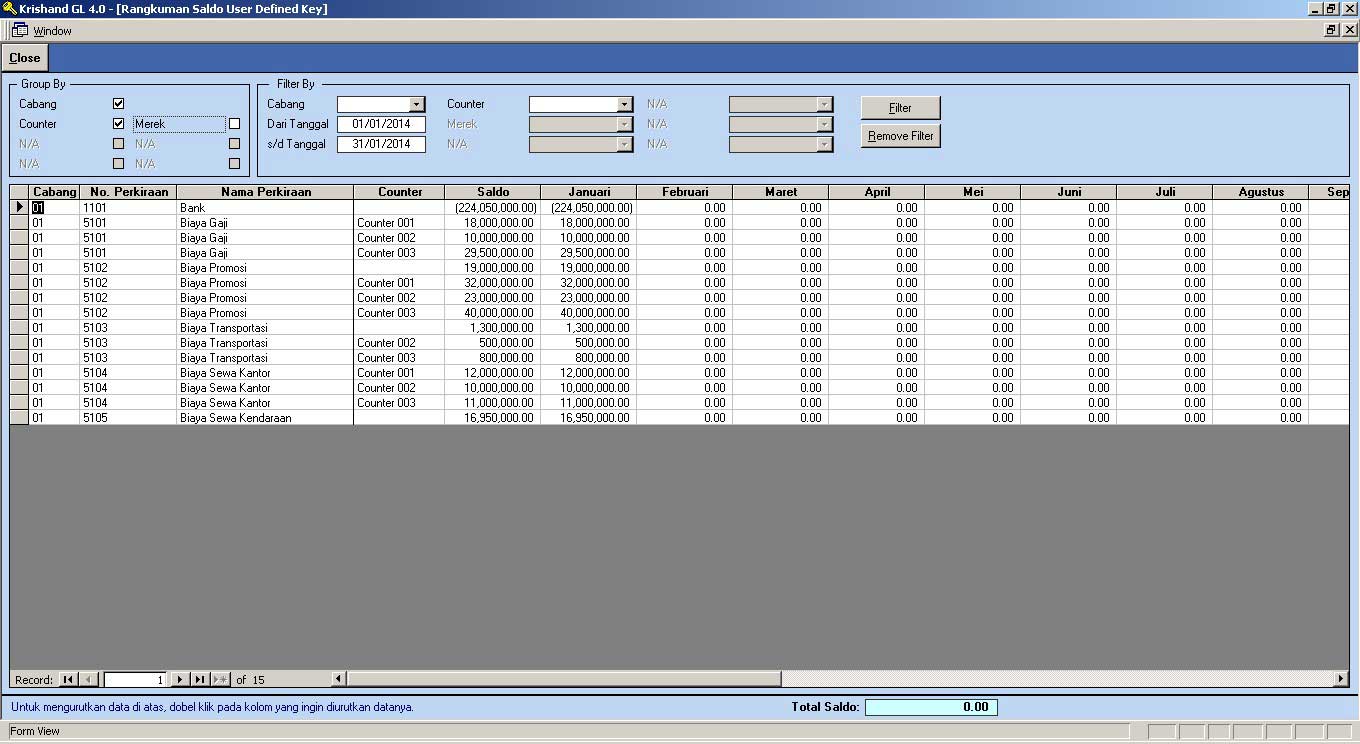Go to previous record navigation button

click(x=88, y=679)
